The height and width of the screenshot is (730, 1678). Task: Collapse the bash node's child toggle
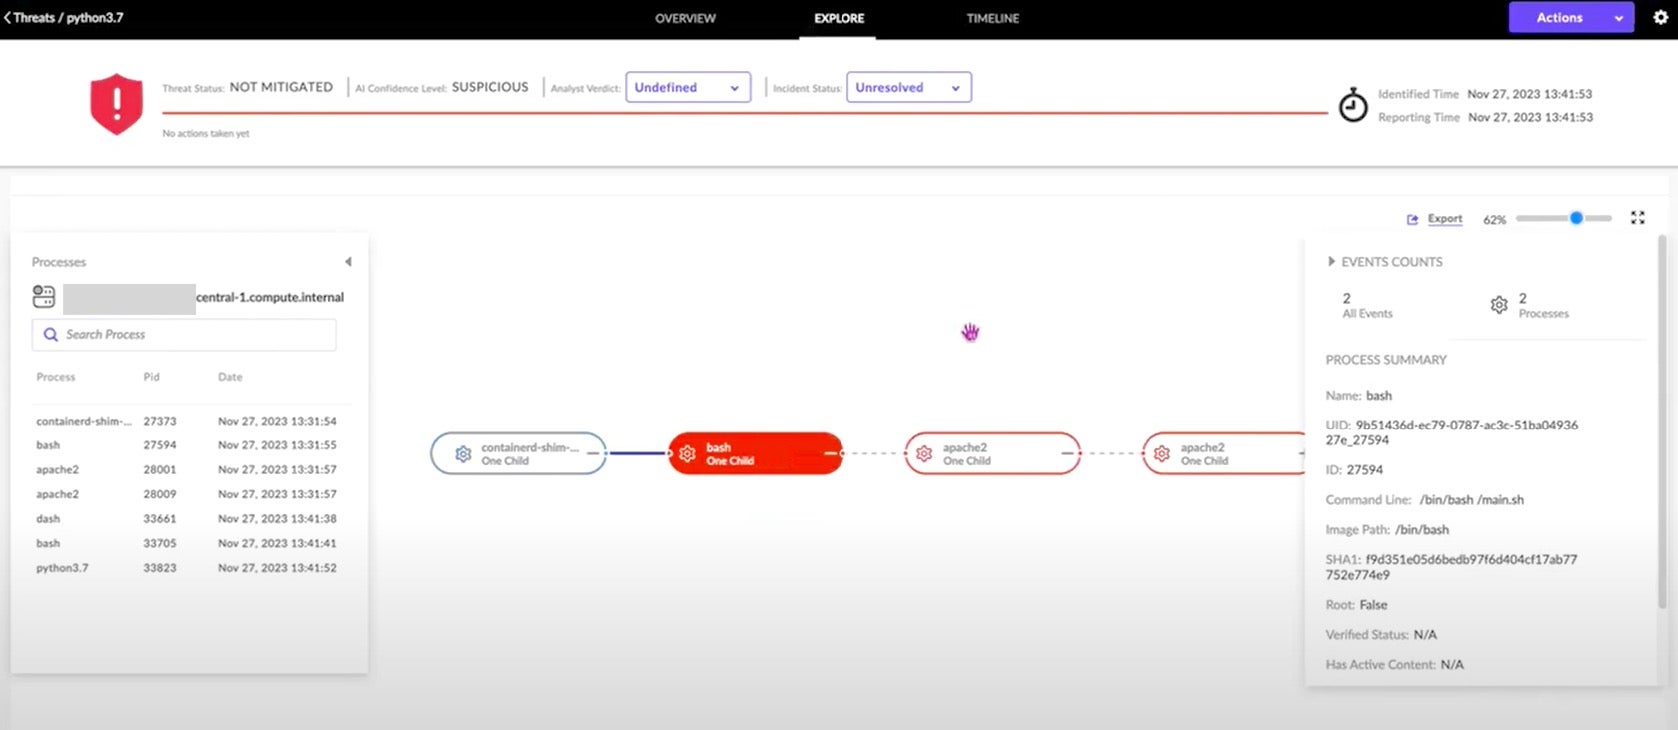[830, 454]
